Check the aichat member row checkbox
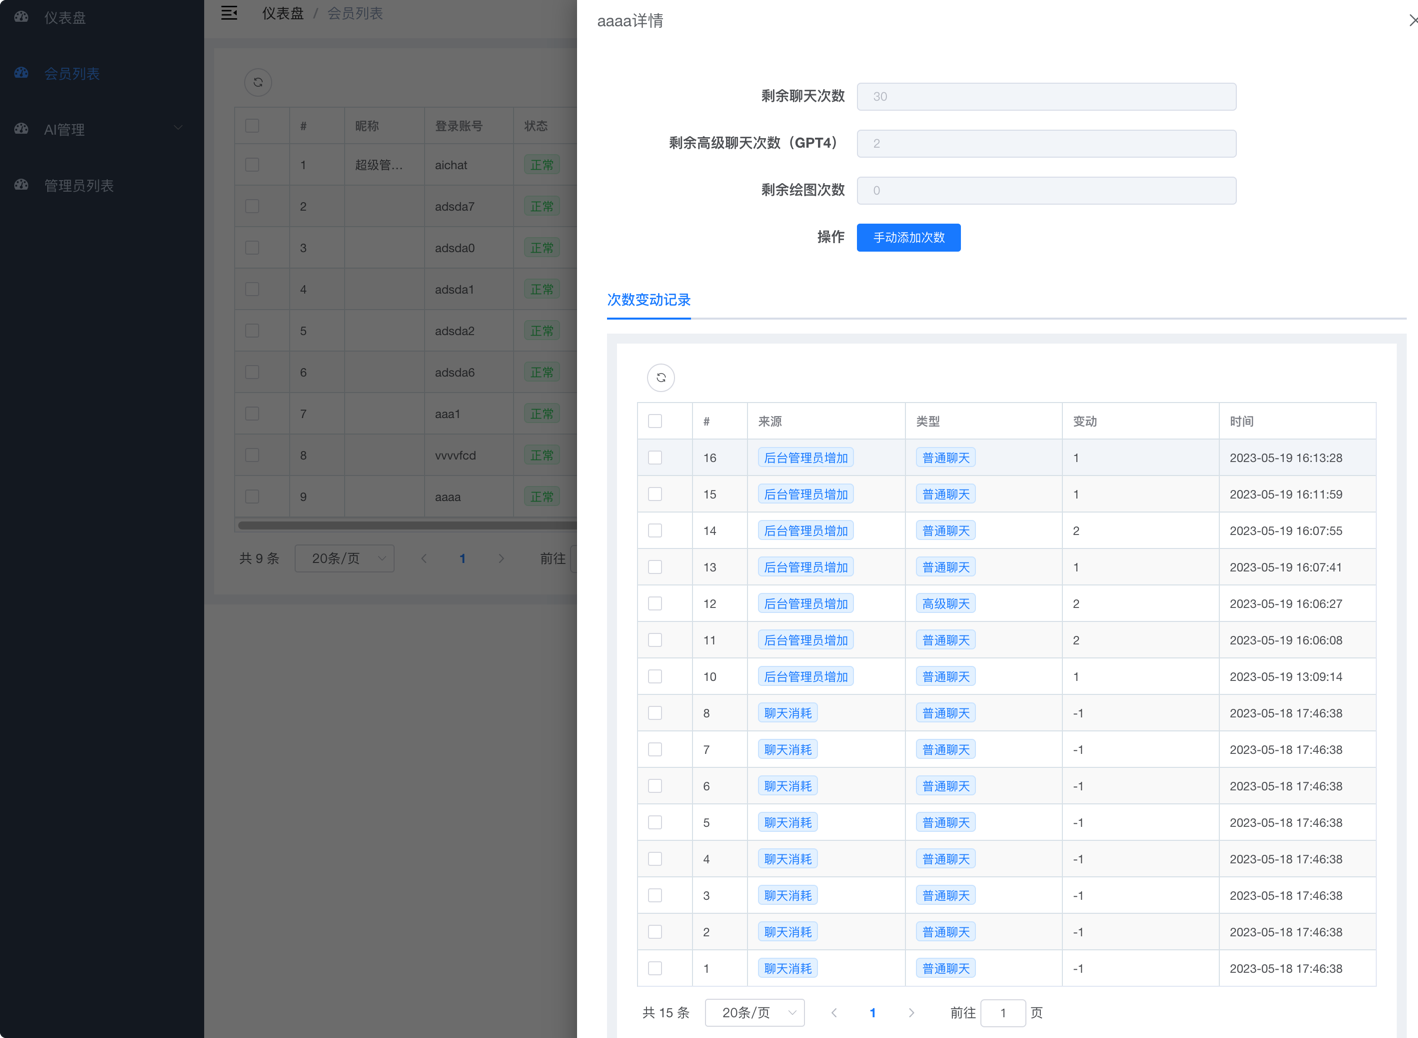Viewport: 1418px width, 1038px height. point(252,165)
